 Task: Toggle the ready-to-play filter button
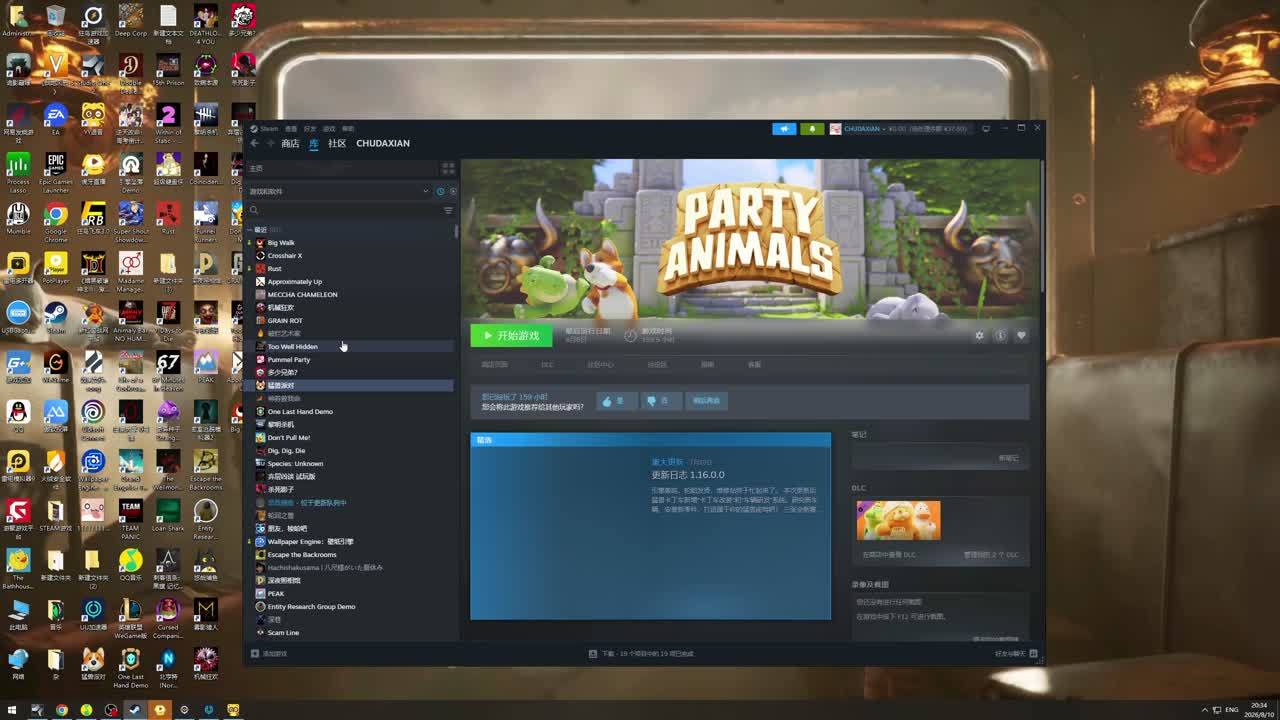[x=453, y=191]
